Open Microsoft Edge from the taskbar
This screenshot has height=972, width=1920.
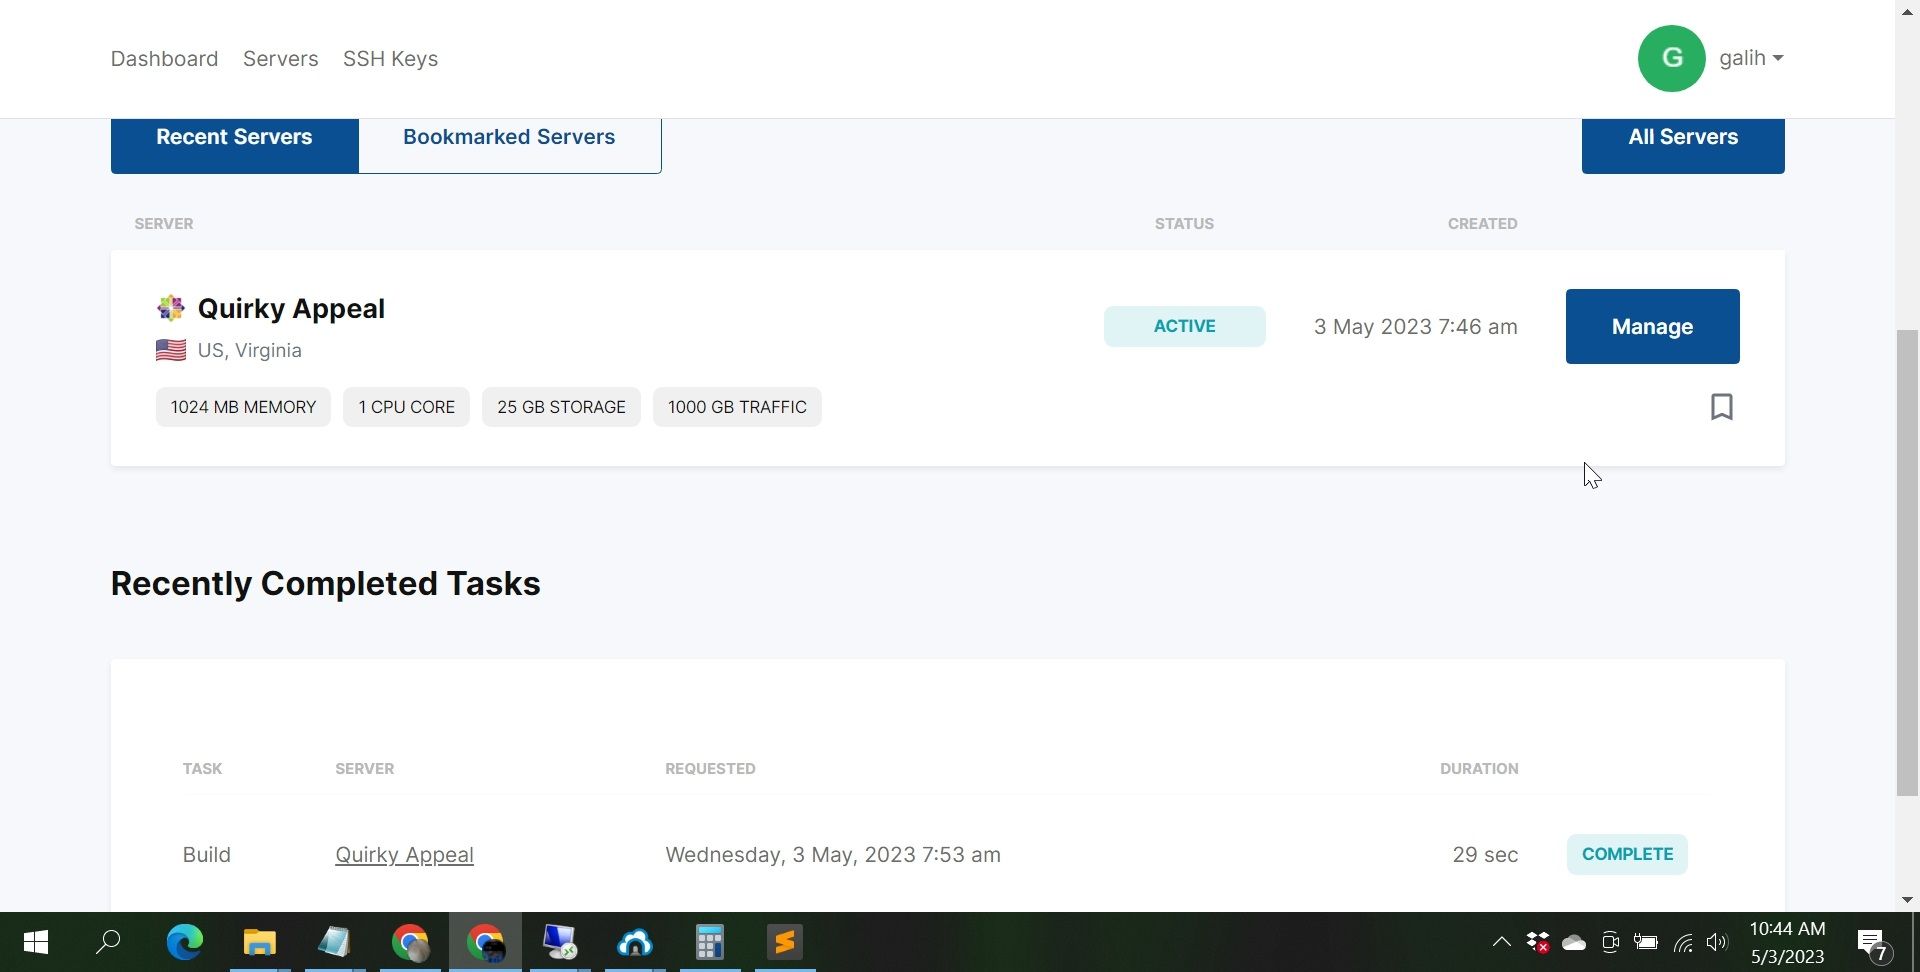[185, 942]
